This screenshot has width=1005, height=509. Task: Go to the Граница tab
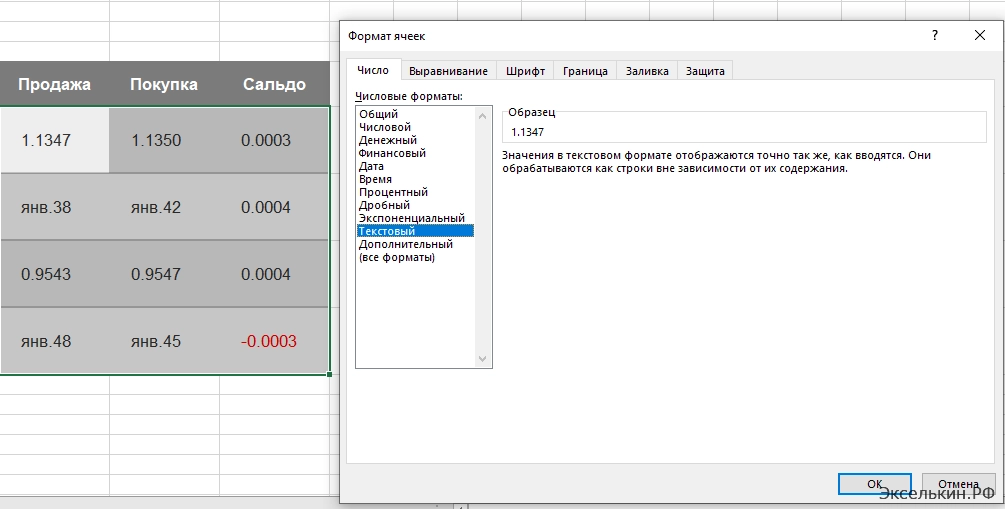click(585, 71)
